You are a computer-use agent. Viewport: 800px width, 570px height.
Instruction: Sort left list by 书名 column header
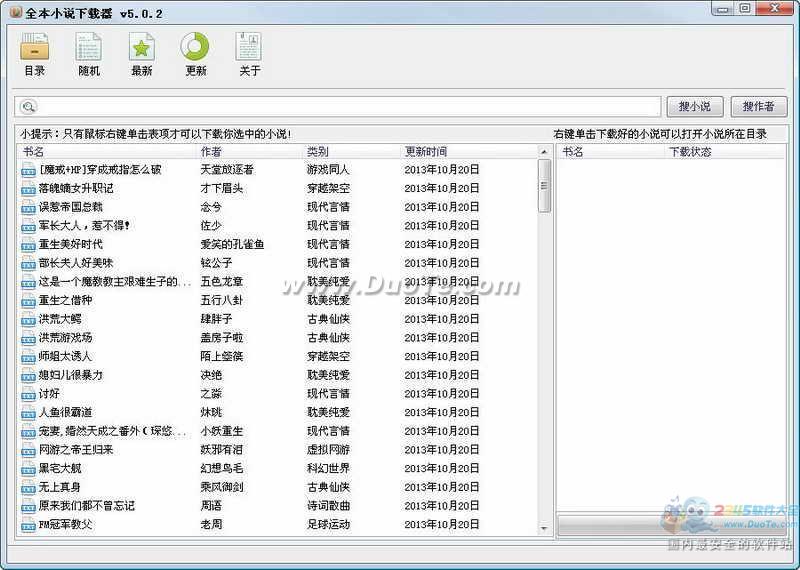pos(107,152)
